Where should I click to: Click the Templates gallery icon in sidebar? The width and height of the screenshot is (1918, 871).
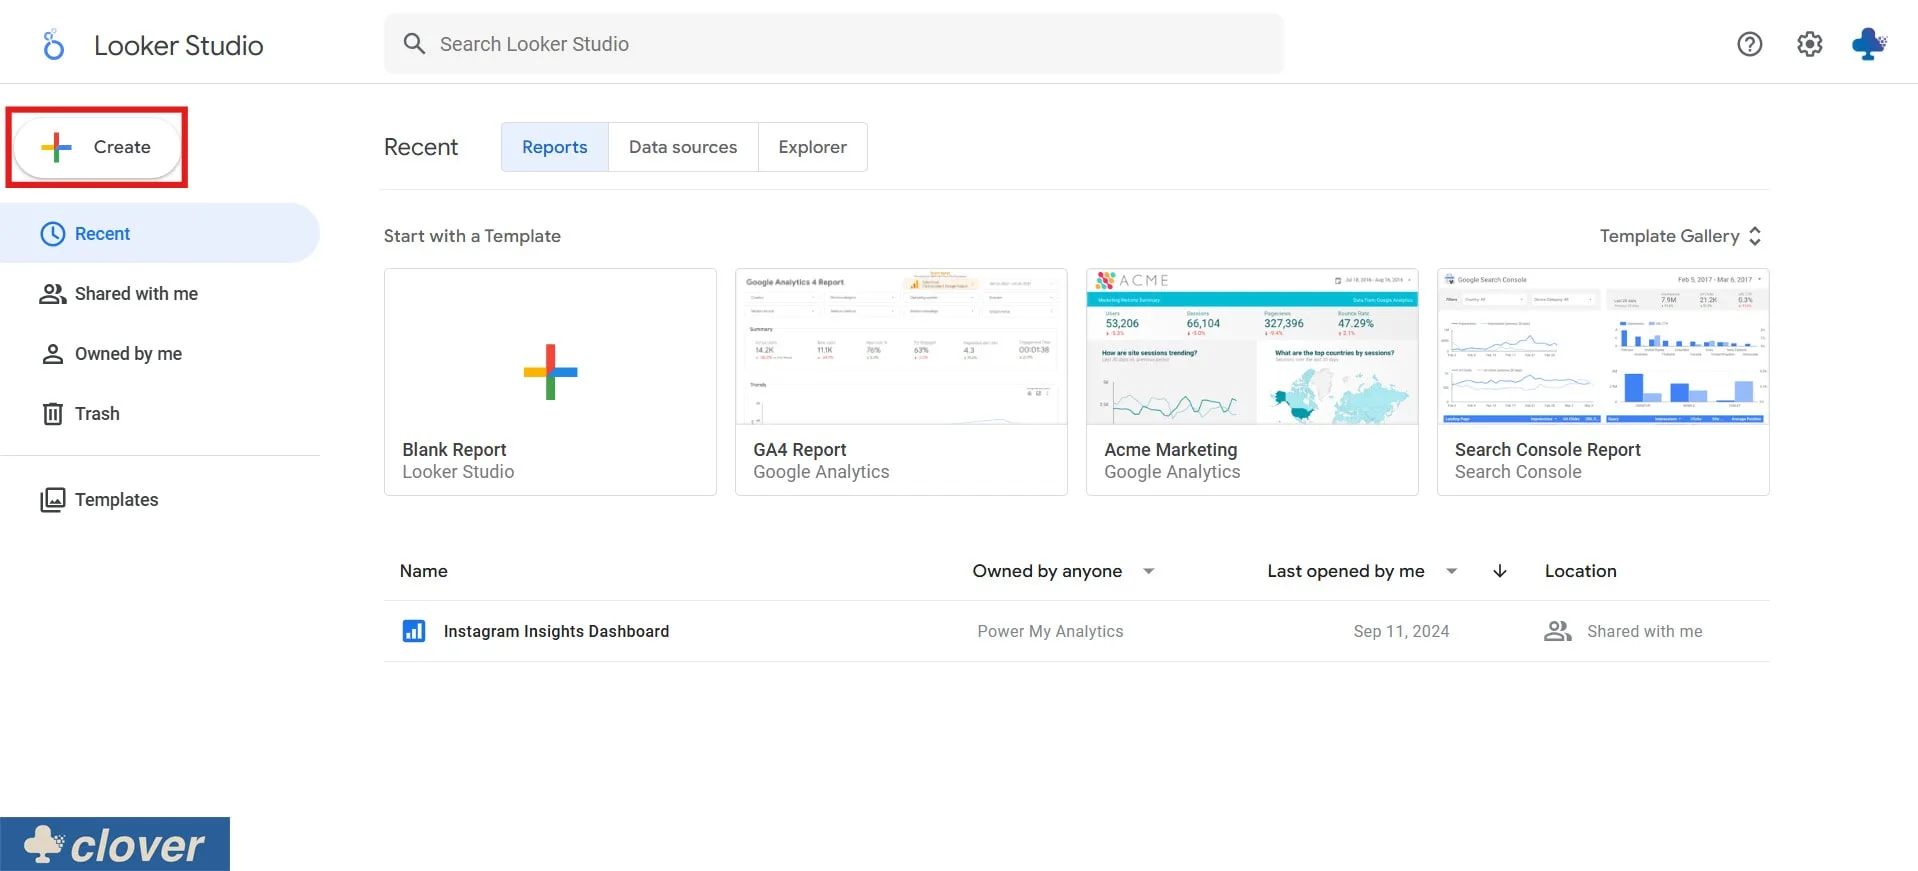(x=52, y=500)
